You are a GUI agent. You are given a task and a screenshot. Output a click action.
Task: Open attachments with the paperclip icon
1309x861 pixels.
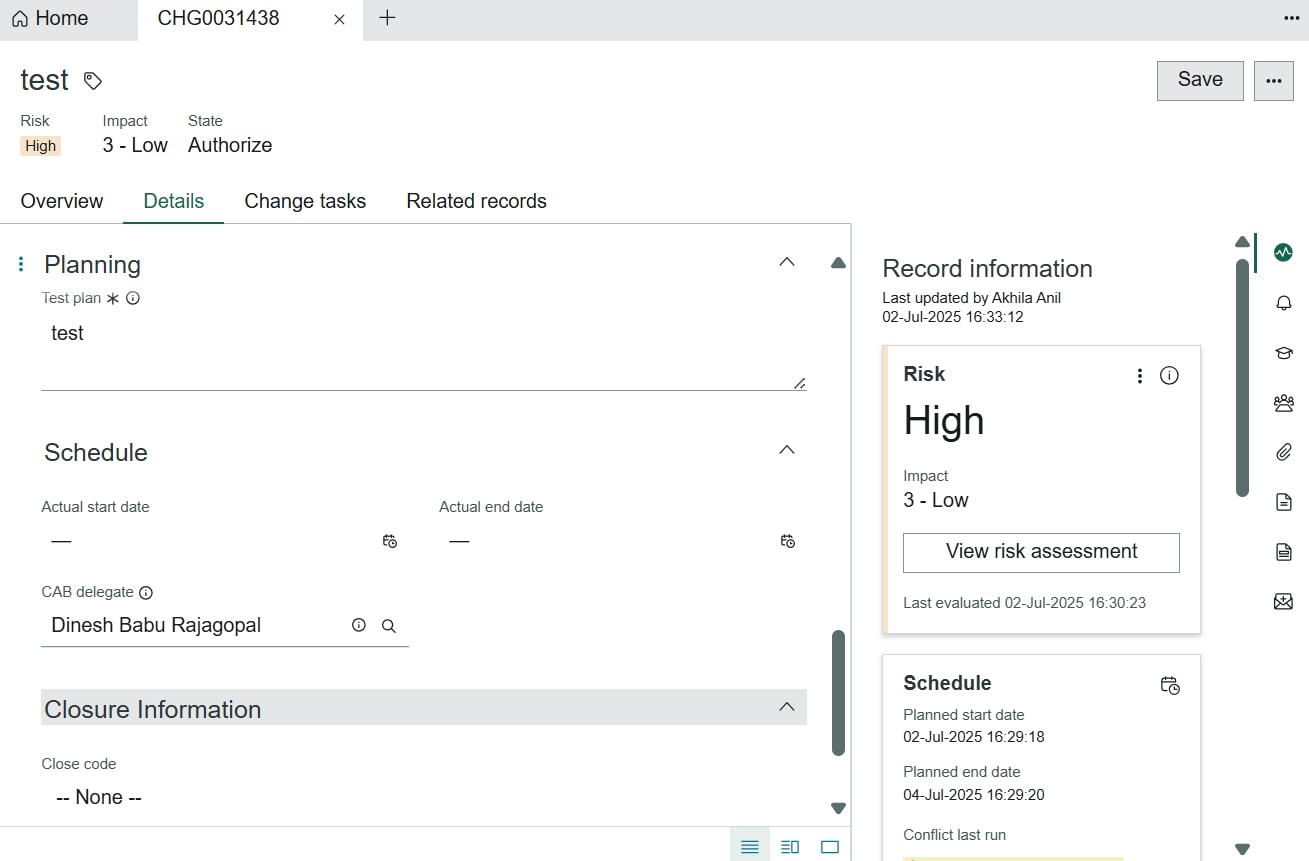coord(1283,452)
